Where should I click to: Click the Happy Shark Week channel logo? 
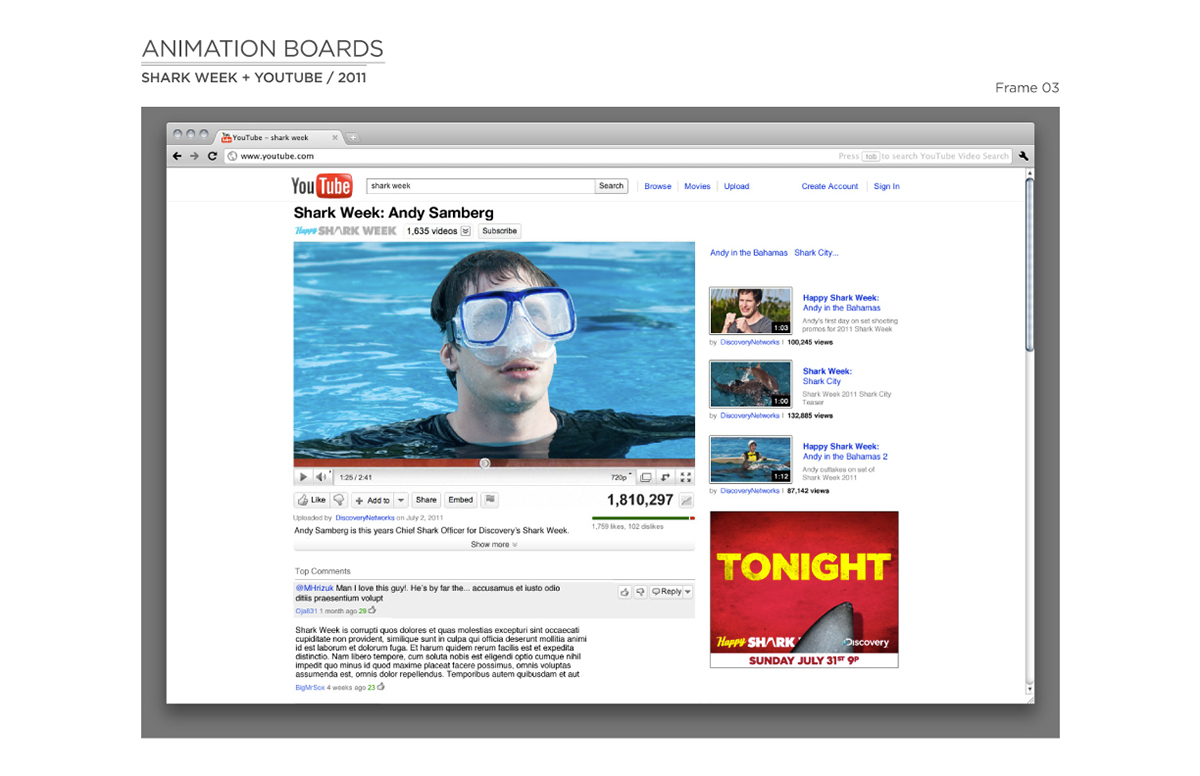click(x=346, y=231)
